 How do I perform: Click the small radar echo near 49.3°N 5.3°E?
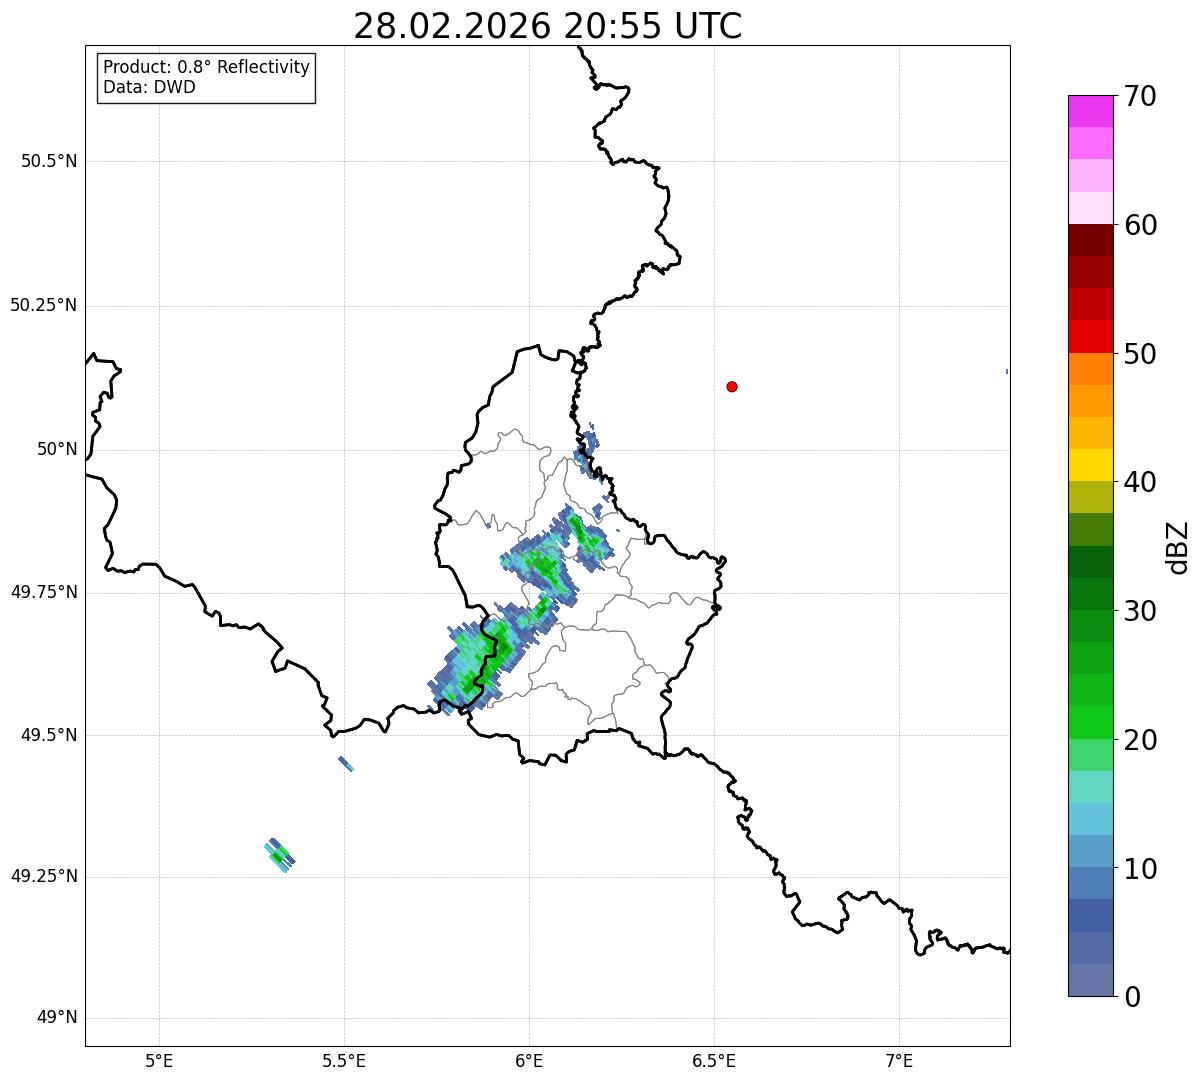pyautogui.click(x=280, y=855)
